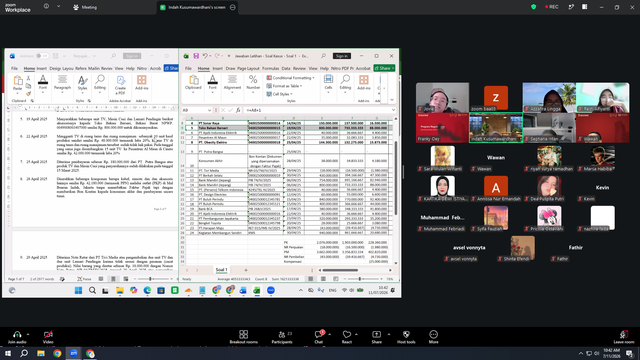This screenshot has width=640, height=360.
Task: Toggle Focus mode in Word status bar
Action: tap(84, 279)
